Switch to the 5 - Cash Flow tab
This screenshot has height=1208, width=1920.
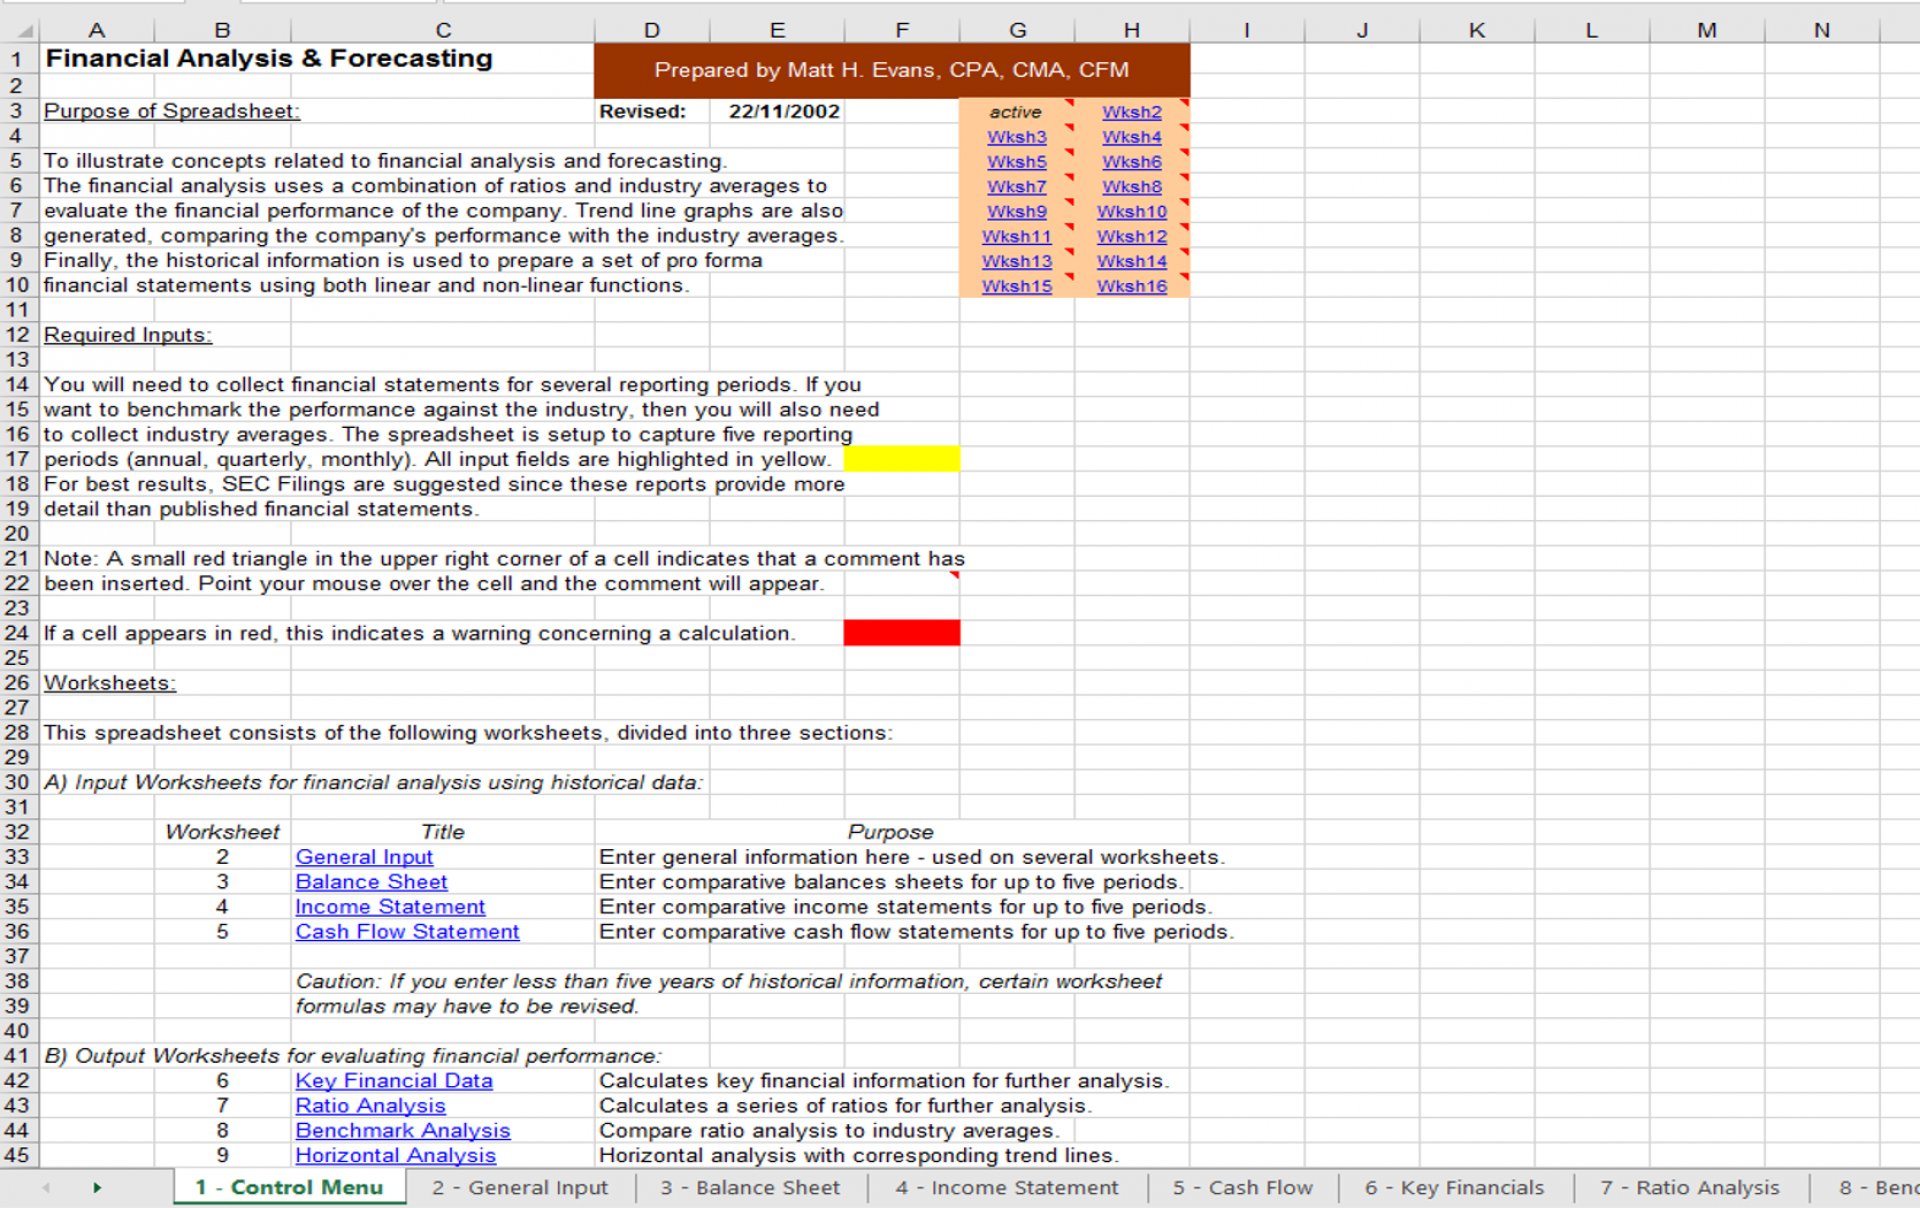click(x=1242, y=1187)
